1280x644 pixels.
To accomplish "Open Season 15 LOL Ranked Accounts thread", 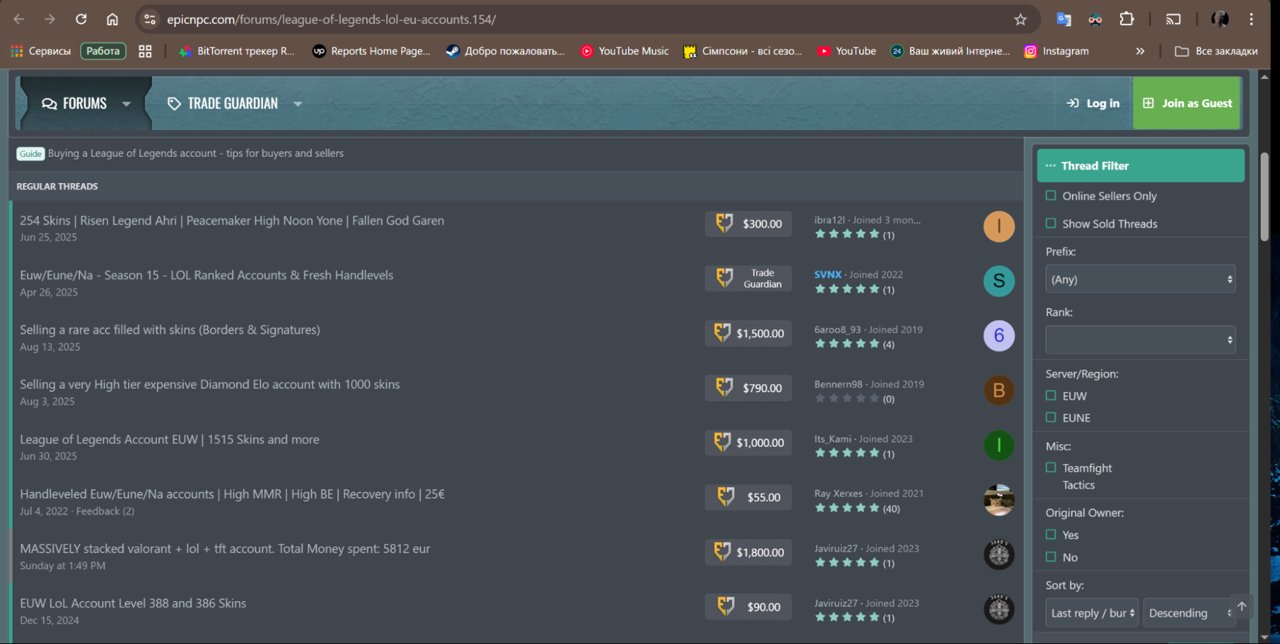I will [207, 275].
